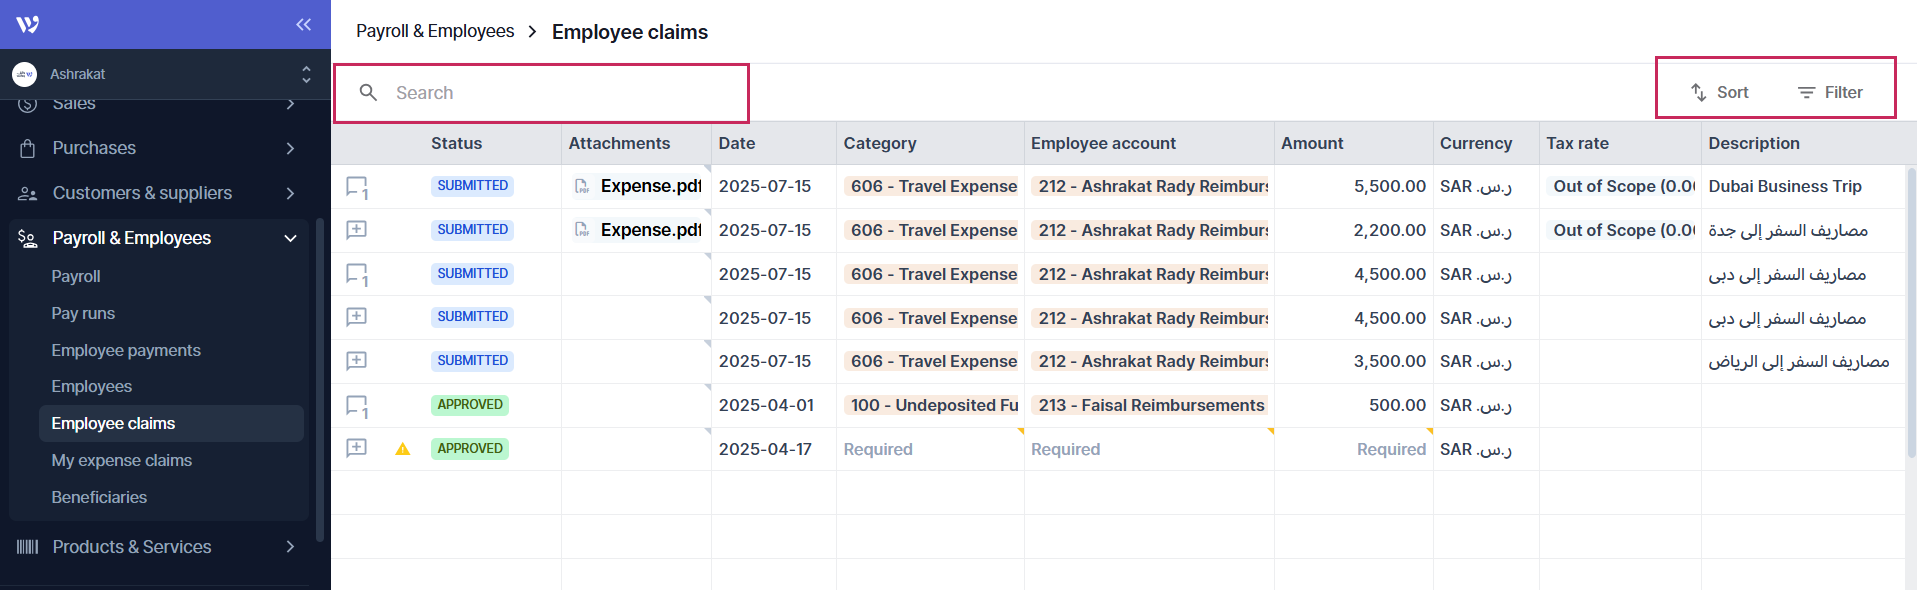Click the Amount column header
Viewport: 1917px width, 590px height.
pyautogui.click(x=1312, y=143)
